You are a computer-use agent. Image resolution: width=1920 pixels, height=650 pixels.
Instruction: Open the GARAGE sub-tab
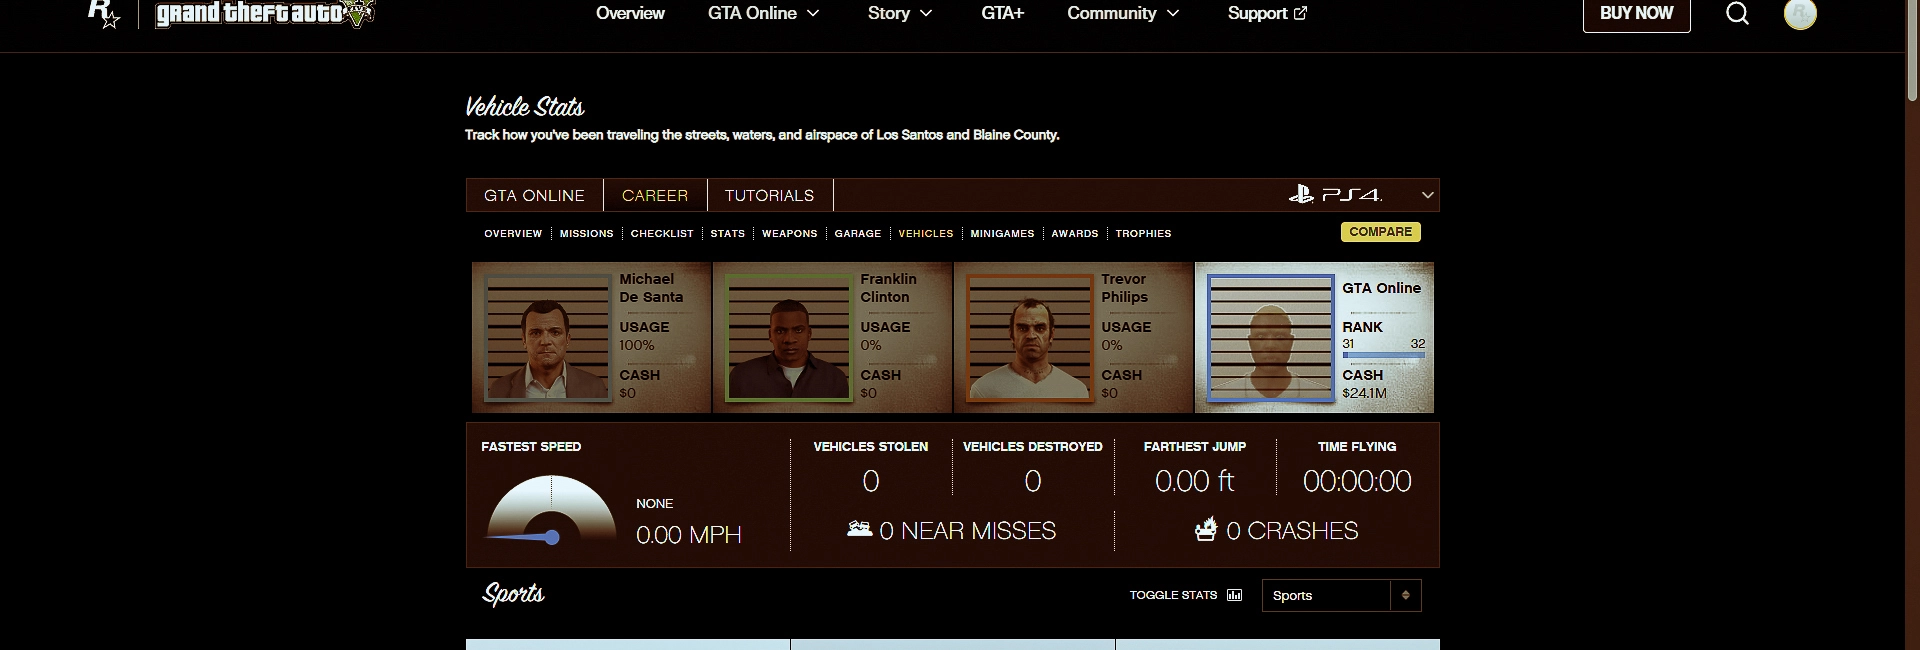coord(858,233)
